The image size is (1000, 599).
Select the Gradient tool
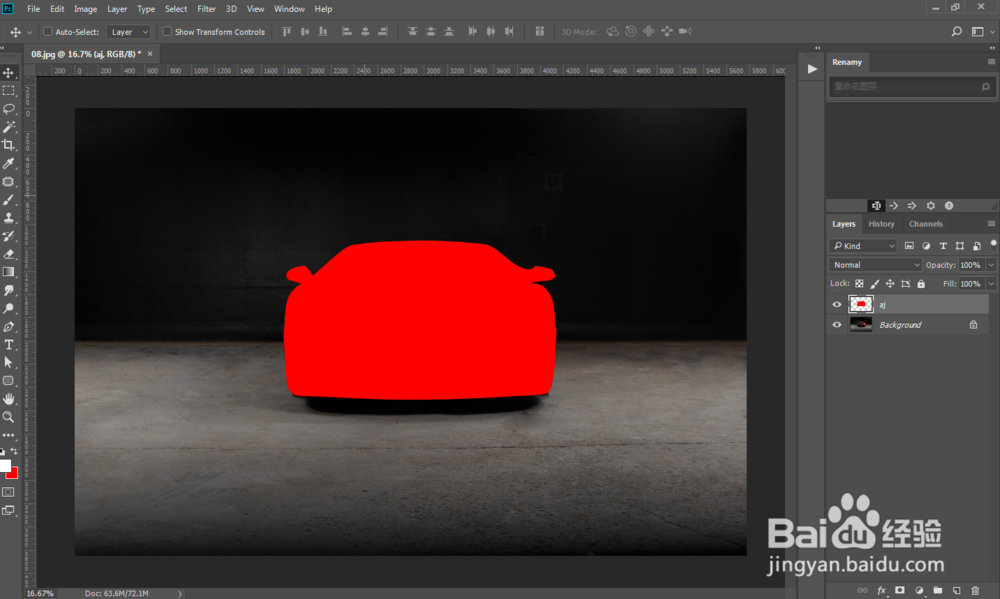click(x=8, y=272)
